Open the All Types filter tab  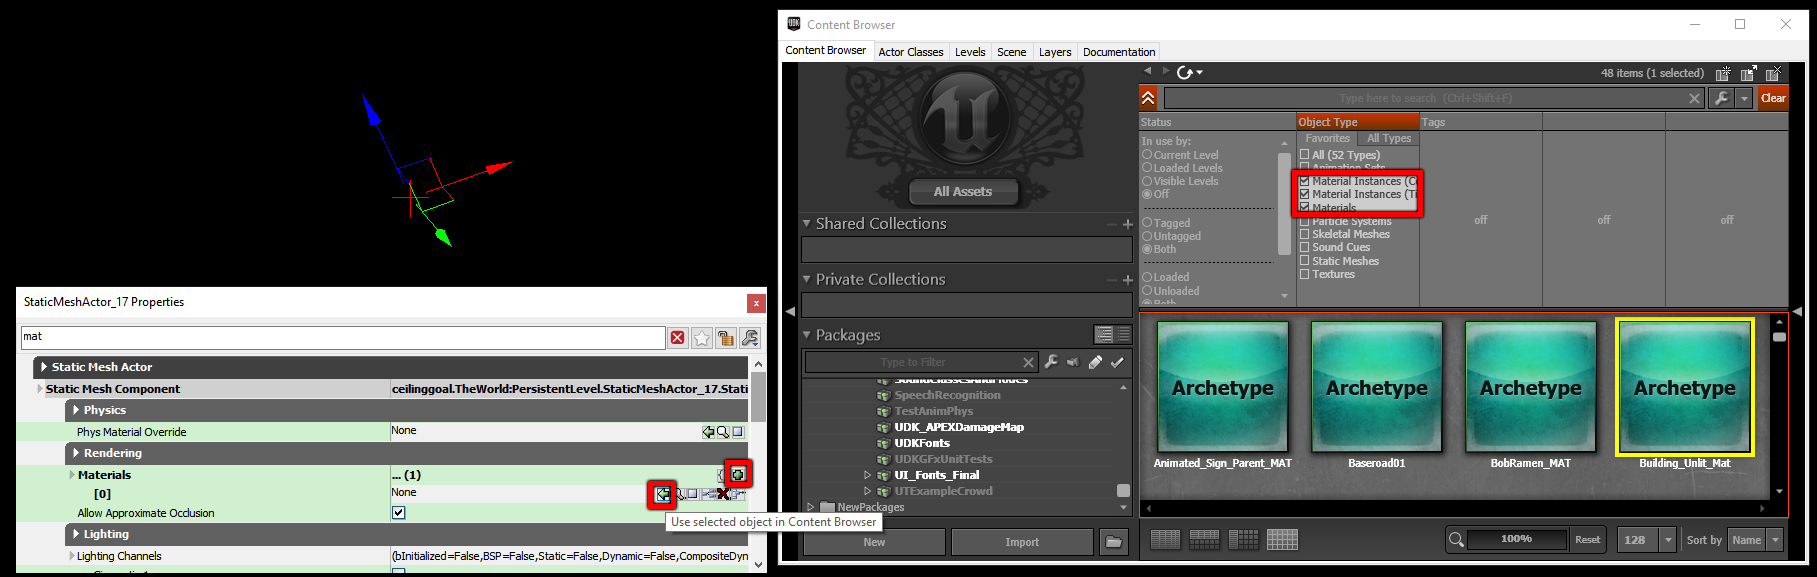(x=1389, y=139)
